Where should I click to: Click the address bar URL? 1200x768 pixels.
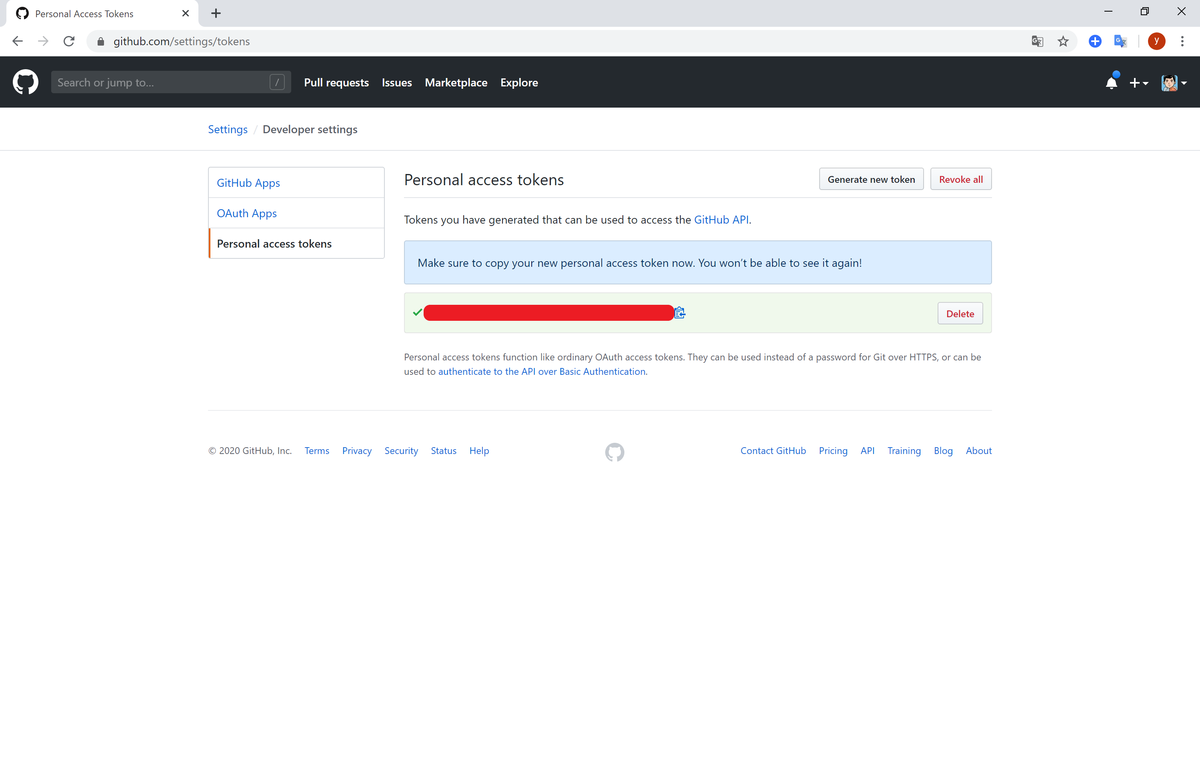pos(181,42)
